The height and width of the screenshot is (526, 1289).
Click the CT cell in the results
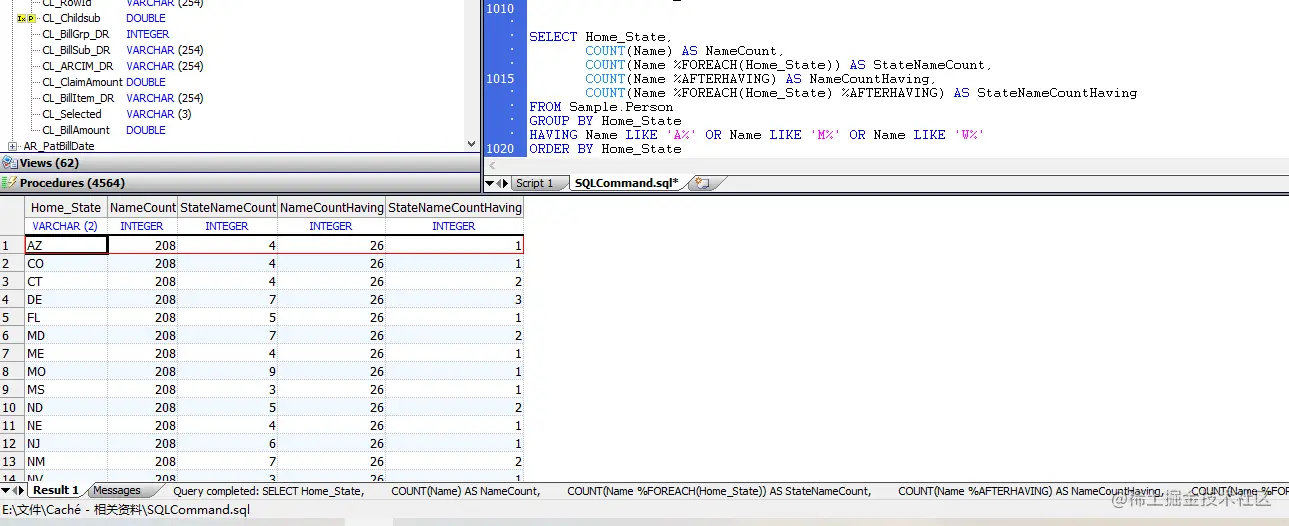66,281
